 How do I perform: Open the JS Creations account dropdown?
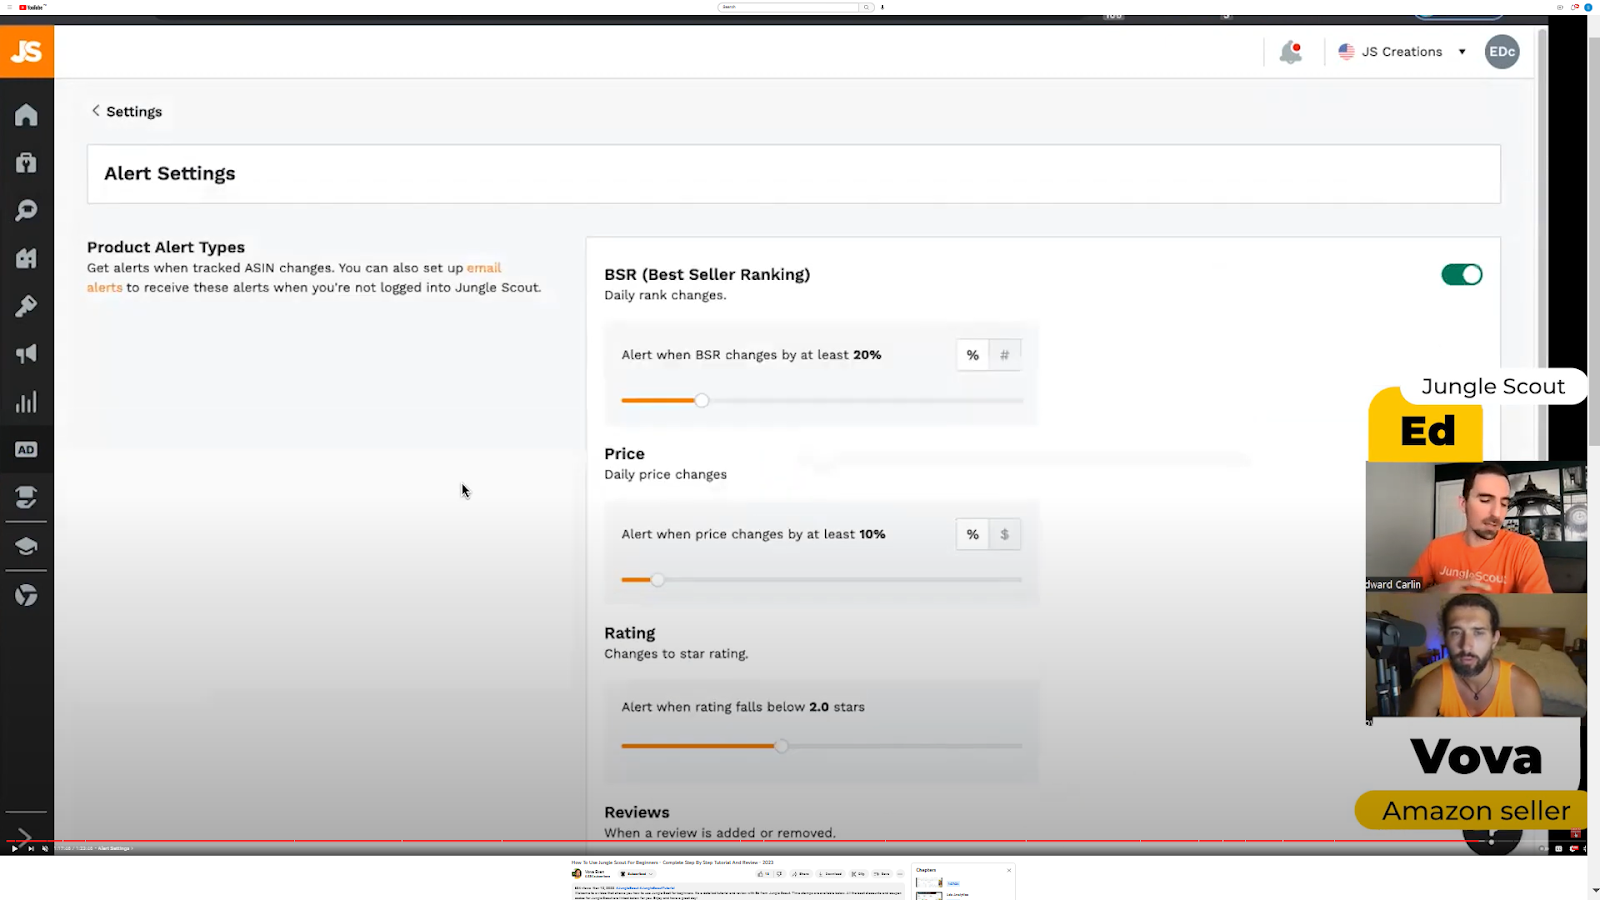(1402, 52)
